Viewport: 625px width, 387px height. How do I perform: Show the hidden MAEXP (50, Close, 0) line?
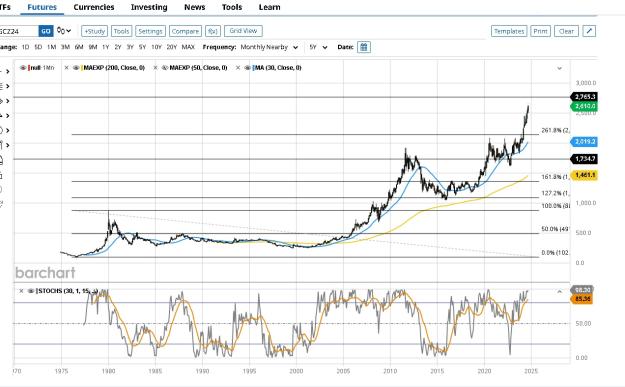(165, 68)
